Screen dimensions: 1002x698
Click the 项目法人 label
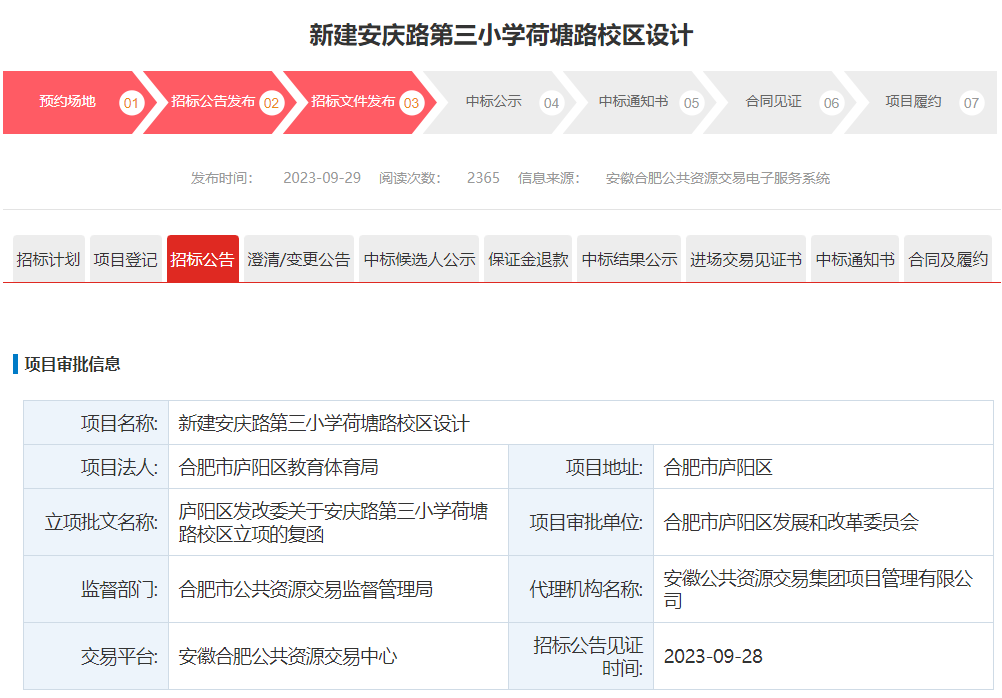119,467
